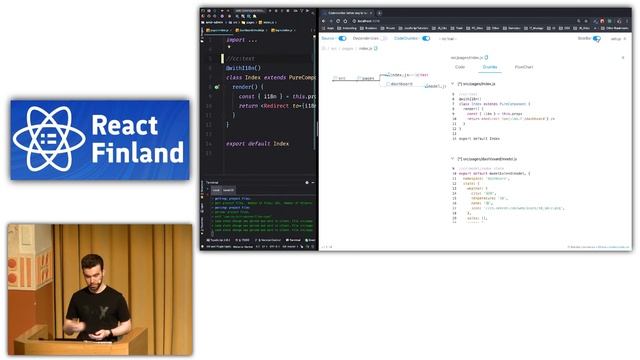Focus the localhost address bar
The height and width of the screenshot is (360, 640).
[x=461, y=21]
